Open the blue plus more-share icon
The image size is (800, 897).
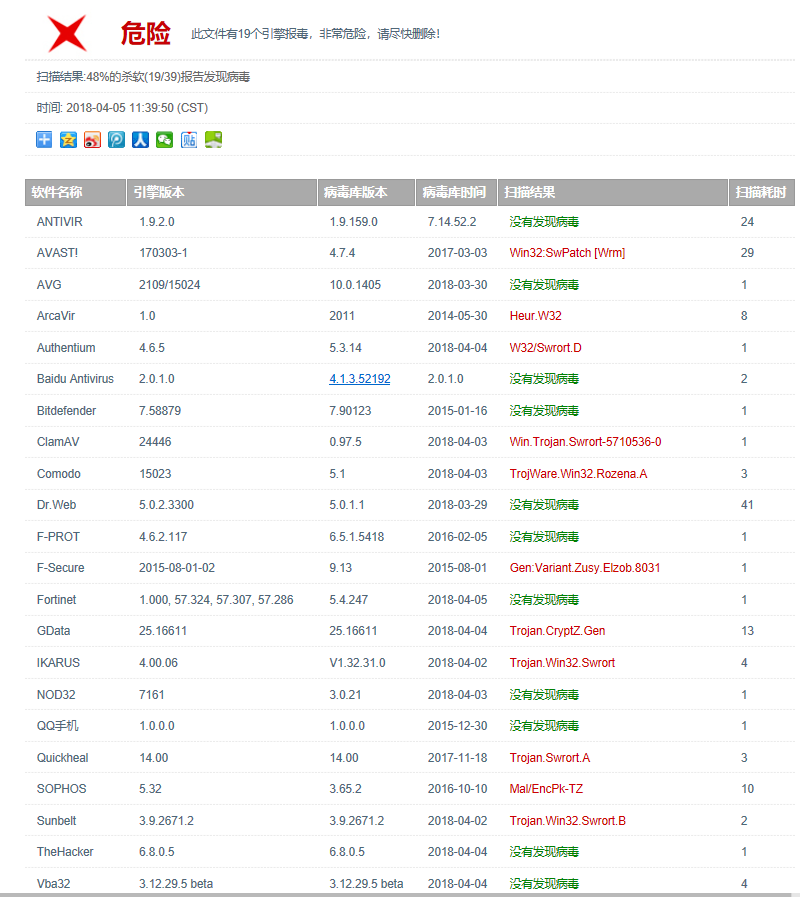[x=44, y=140]
